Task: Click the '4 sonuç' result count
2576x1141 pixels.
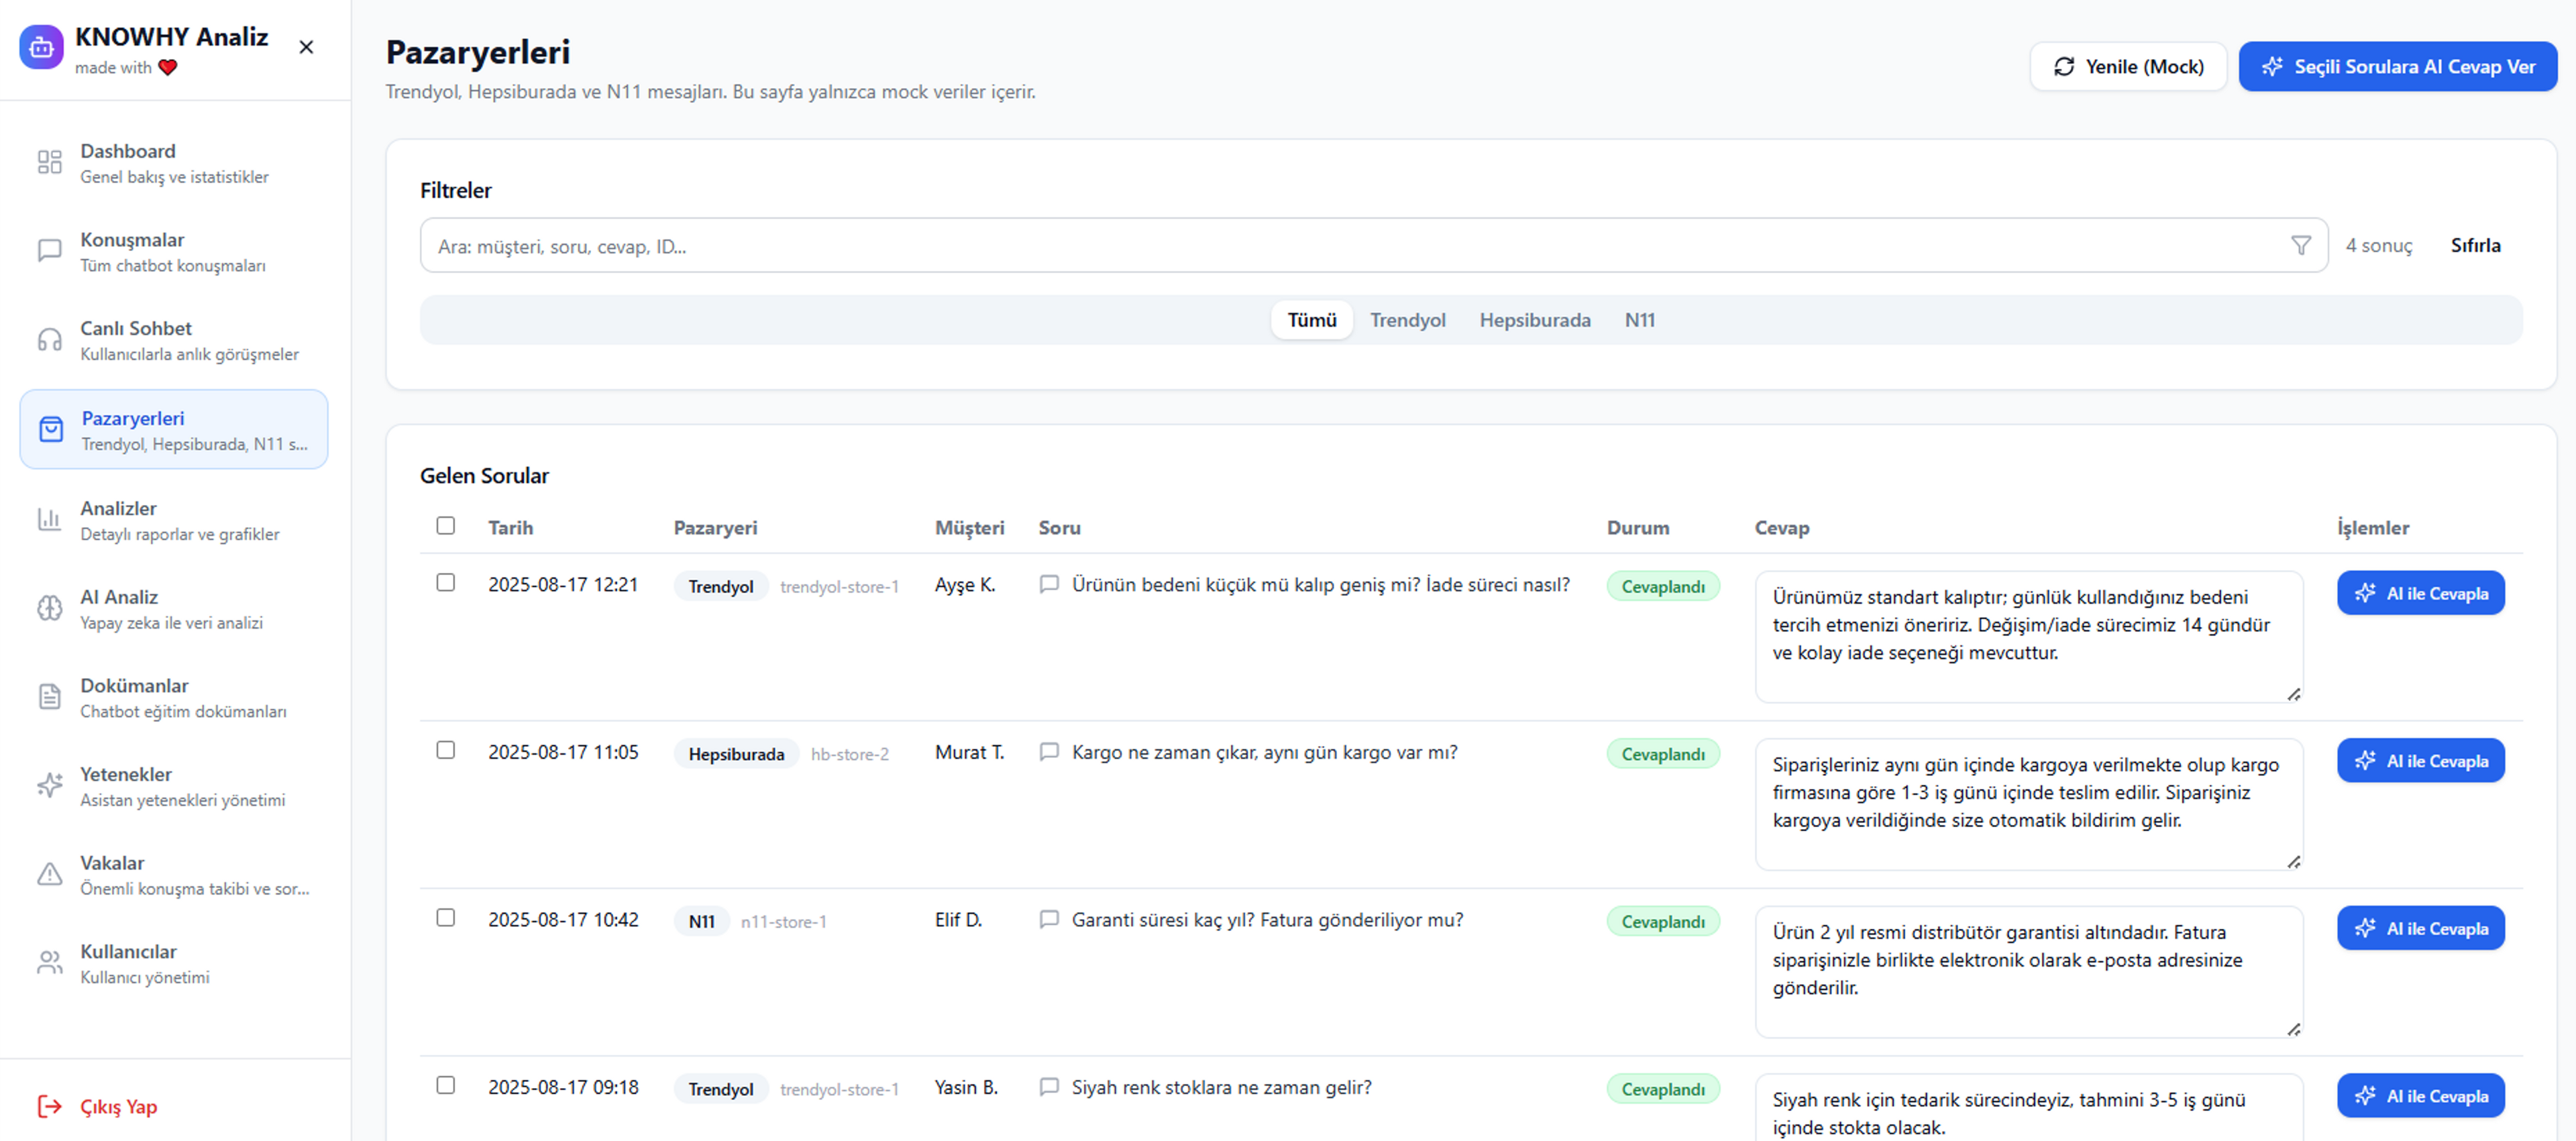Action: 2378,245
